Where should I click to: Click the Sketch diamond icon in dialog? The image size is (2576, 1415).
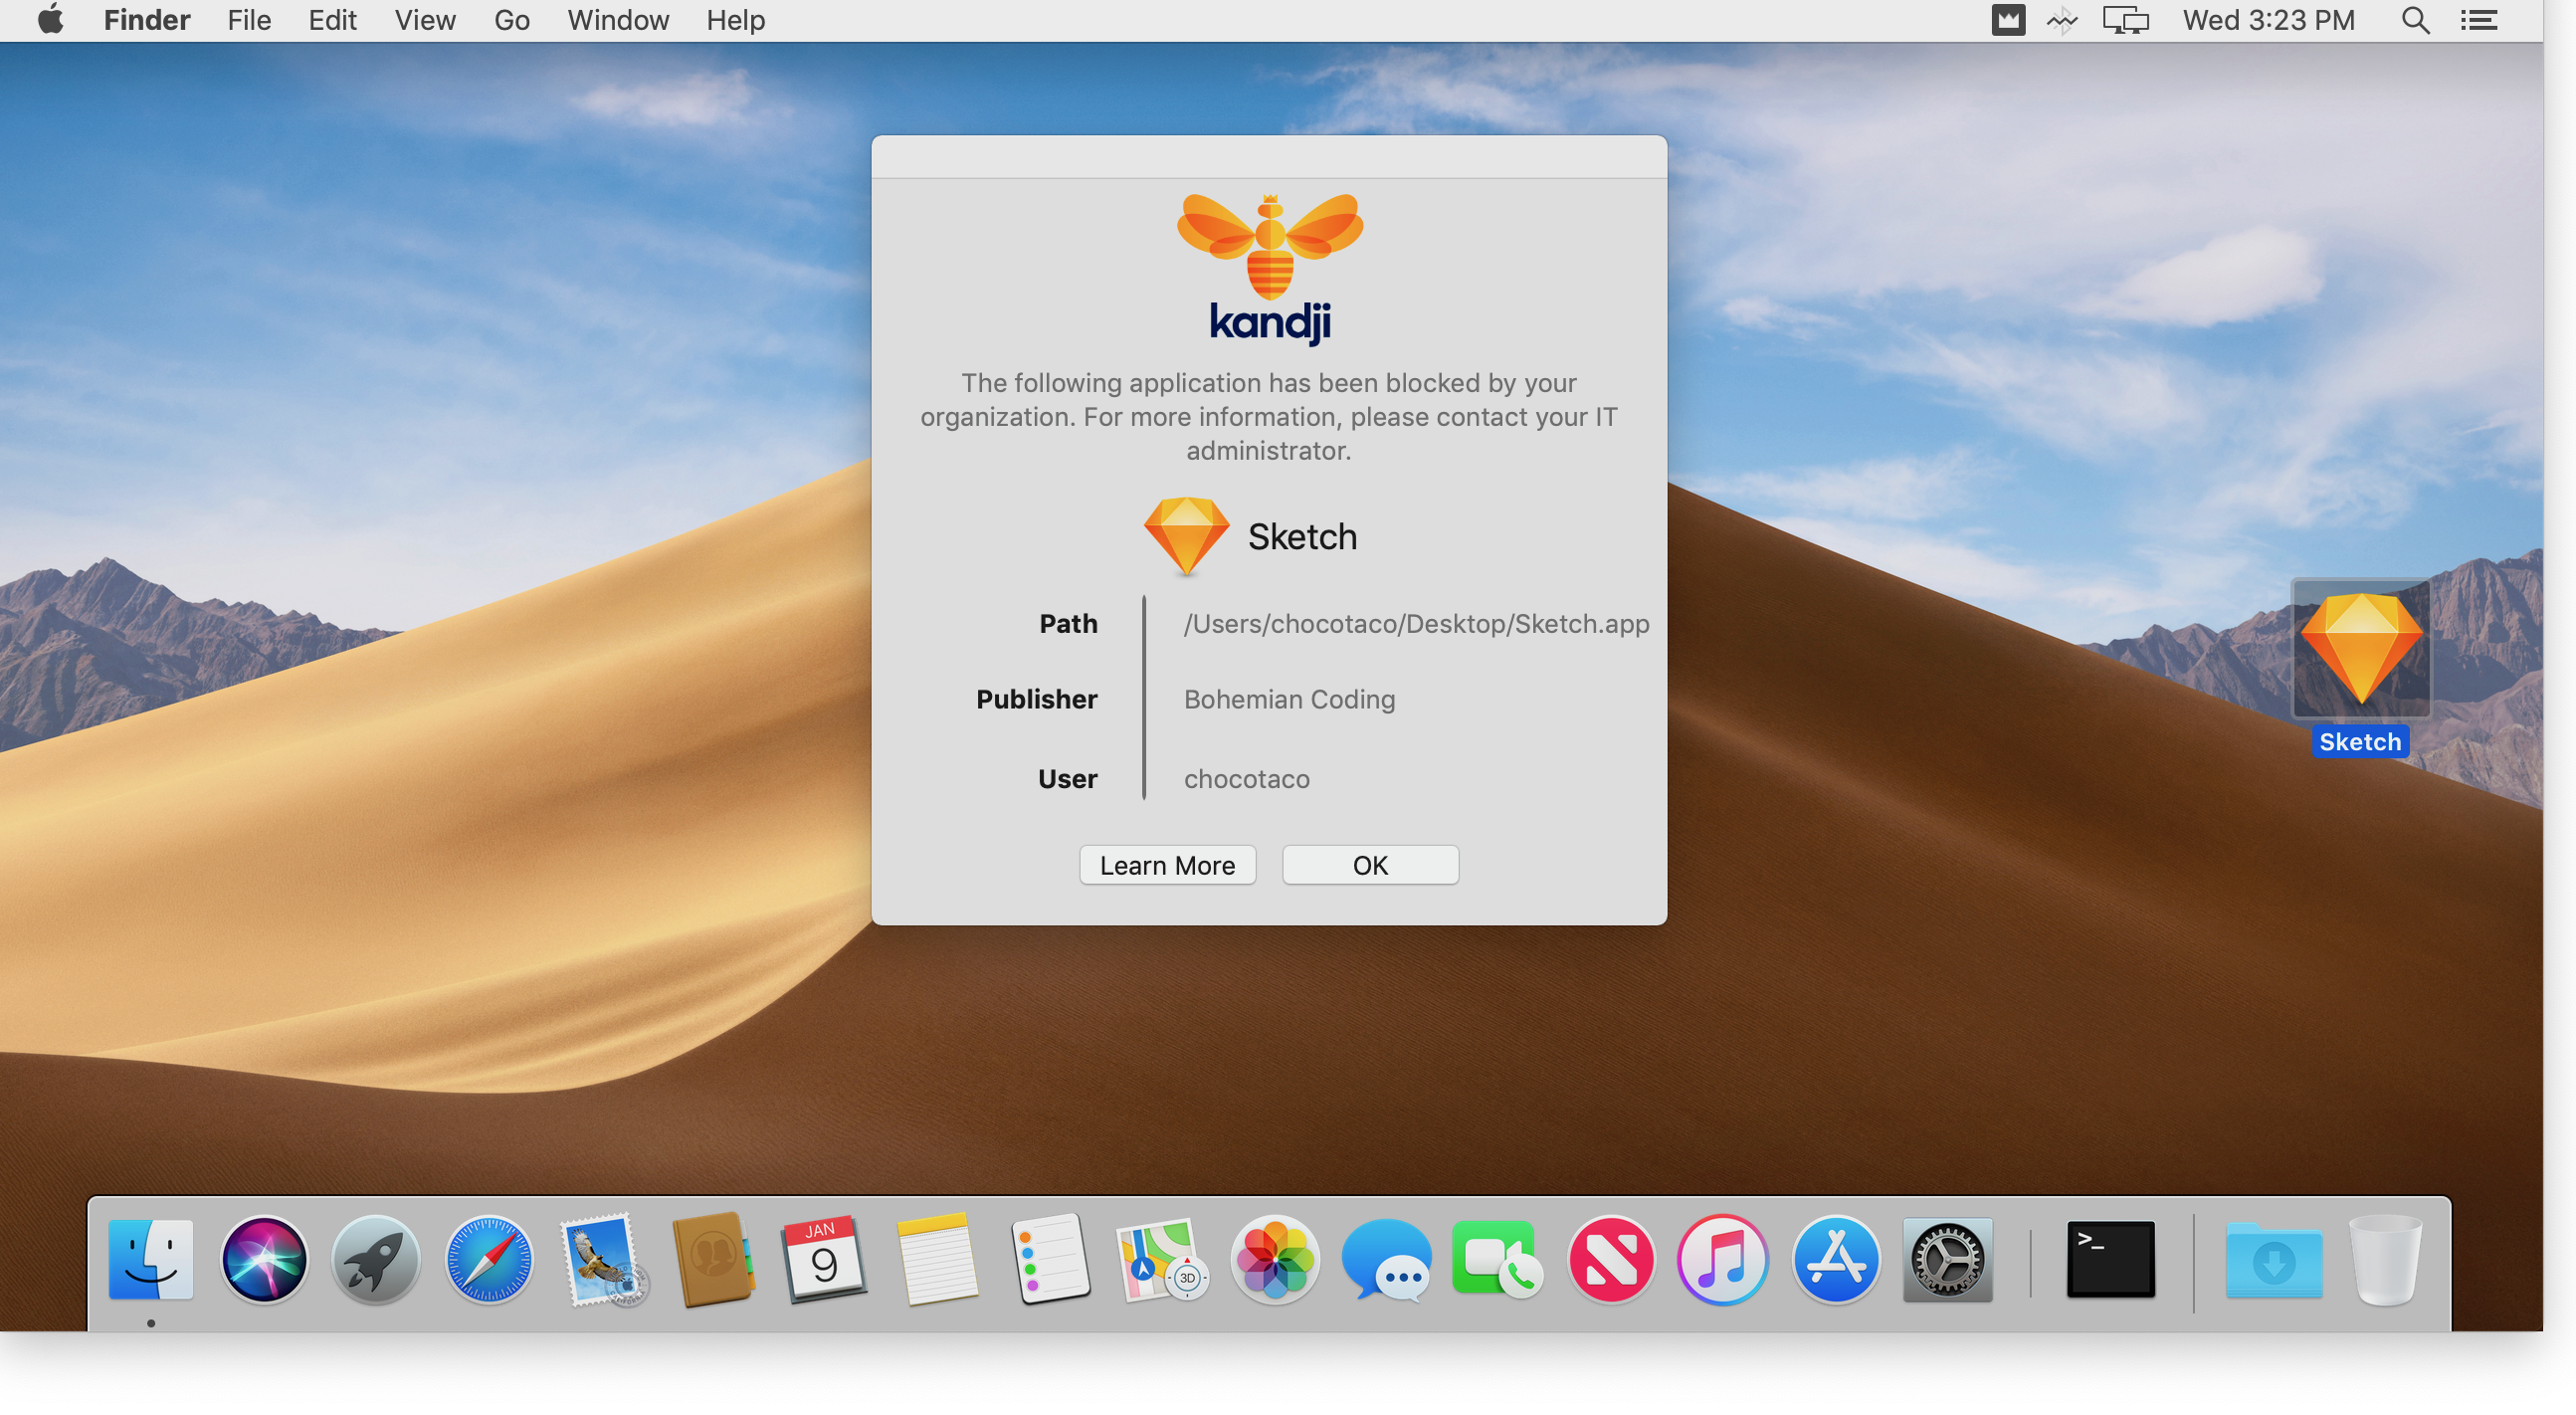[1186, 536]
